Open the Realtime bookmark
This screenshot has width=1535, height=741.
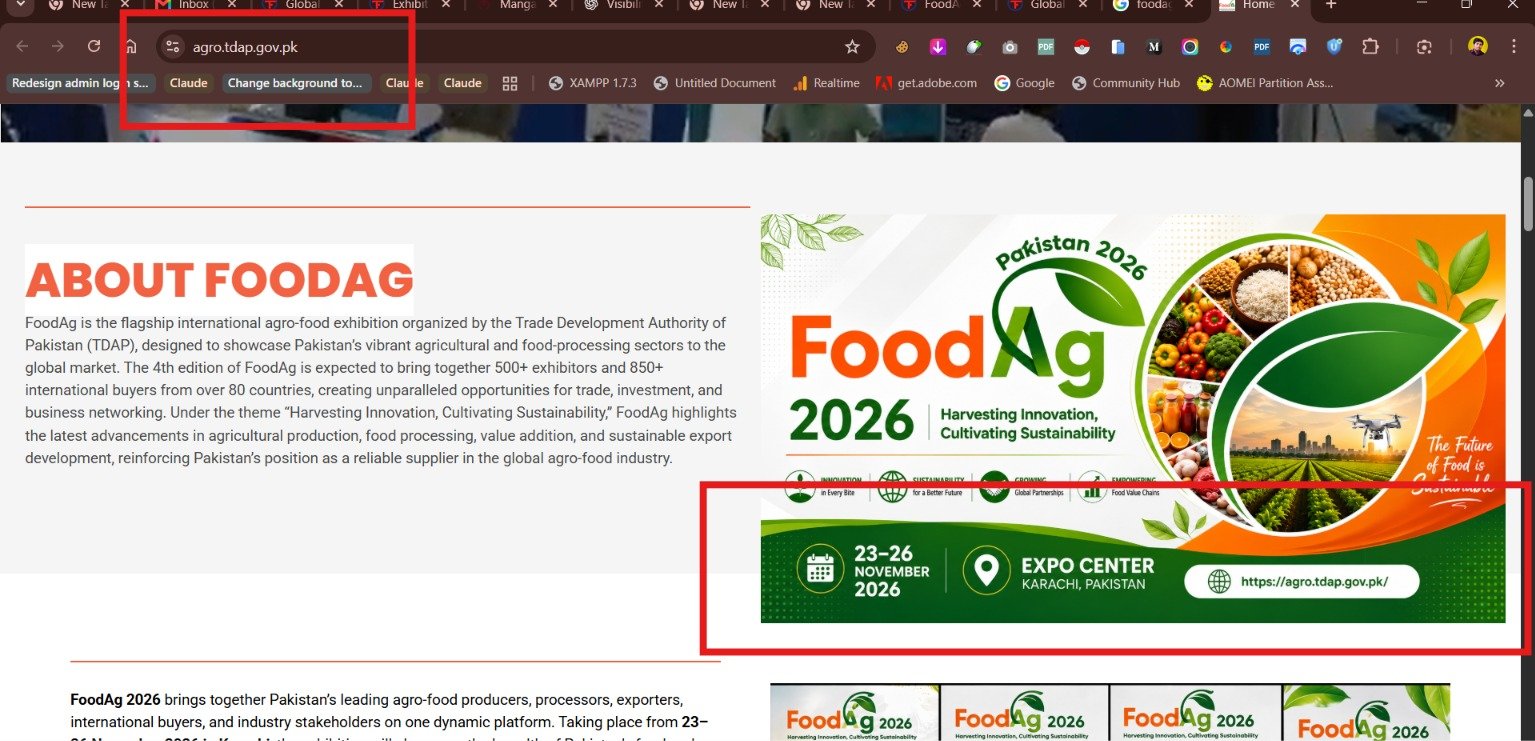click(825, 83)
